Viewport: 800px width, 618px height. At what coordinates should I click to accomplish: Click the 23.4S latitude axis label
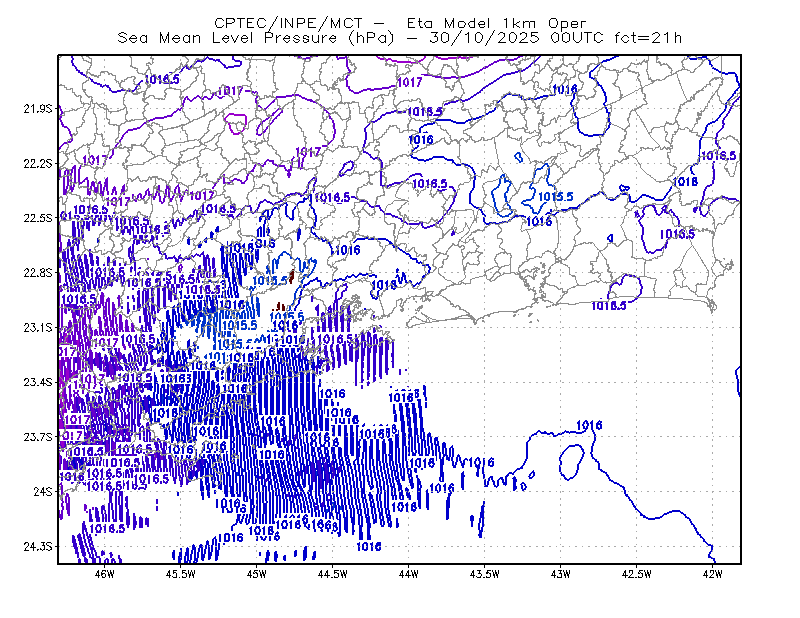[x=38, y=382]
